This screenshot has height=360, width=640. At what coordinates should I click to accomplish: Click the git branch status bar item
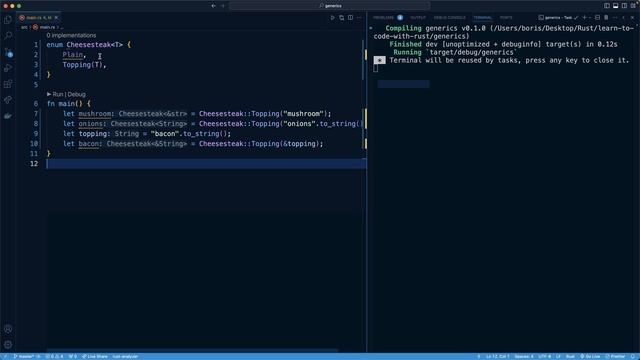point(24,356)
